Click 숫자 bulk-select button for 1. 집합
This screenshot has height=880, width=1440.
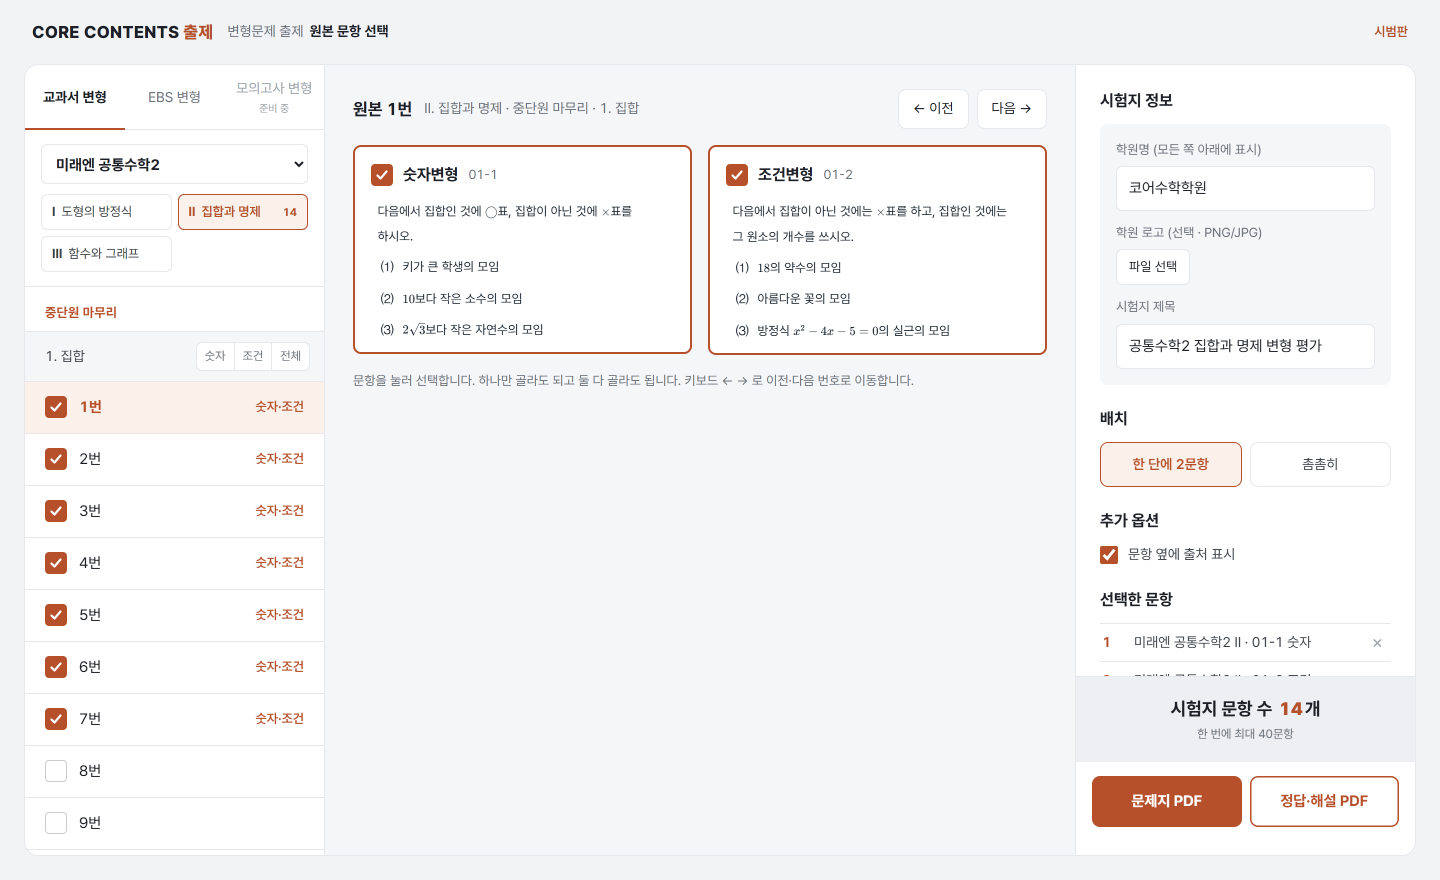(215, 356)
